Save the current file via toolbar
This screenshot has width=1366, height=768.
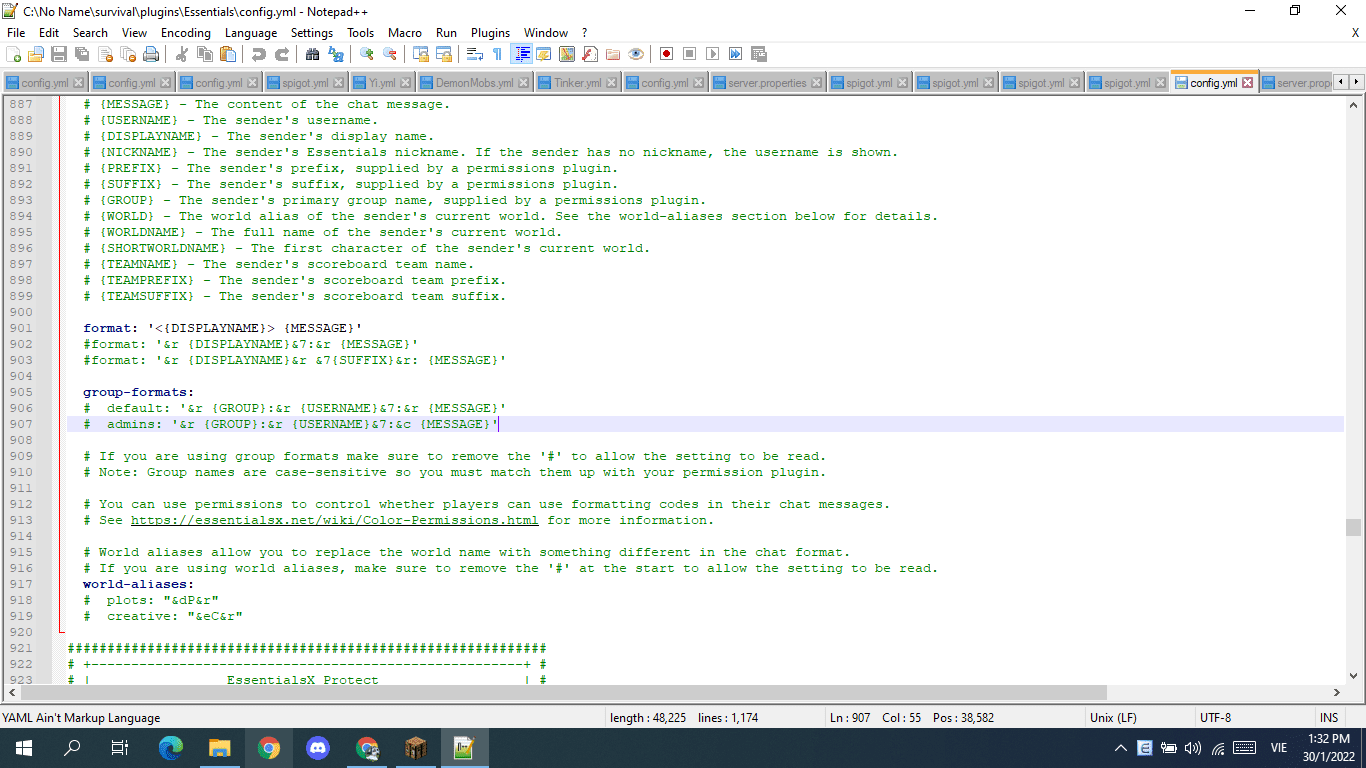click(59, 54)
